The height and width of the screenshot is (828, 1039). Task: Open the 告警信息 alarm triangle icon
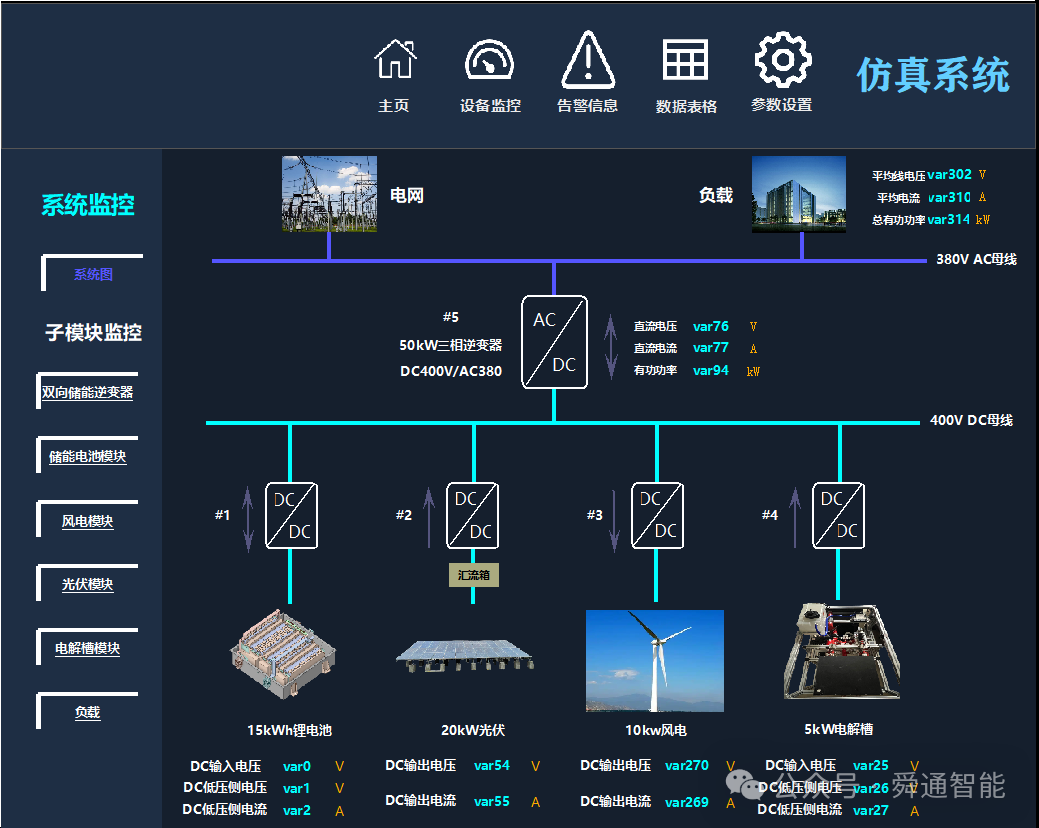586,62
